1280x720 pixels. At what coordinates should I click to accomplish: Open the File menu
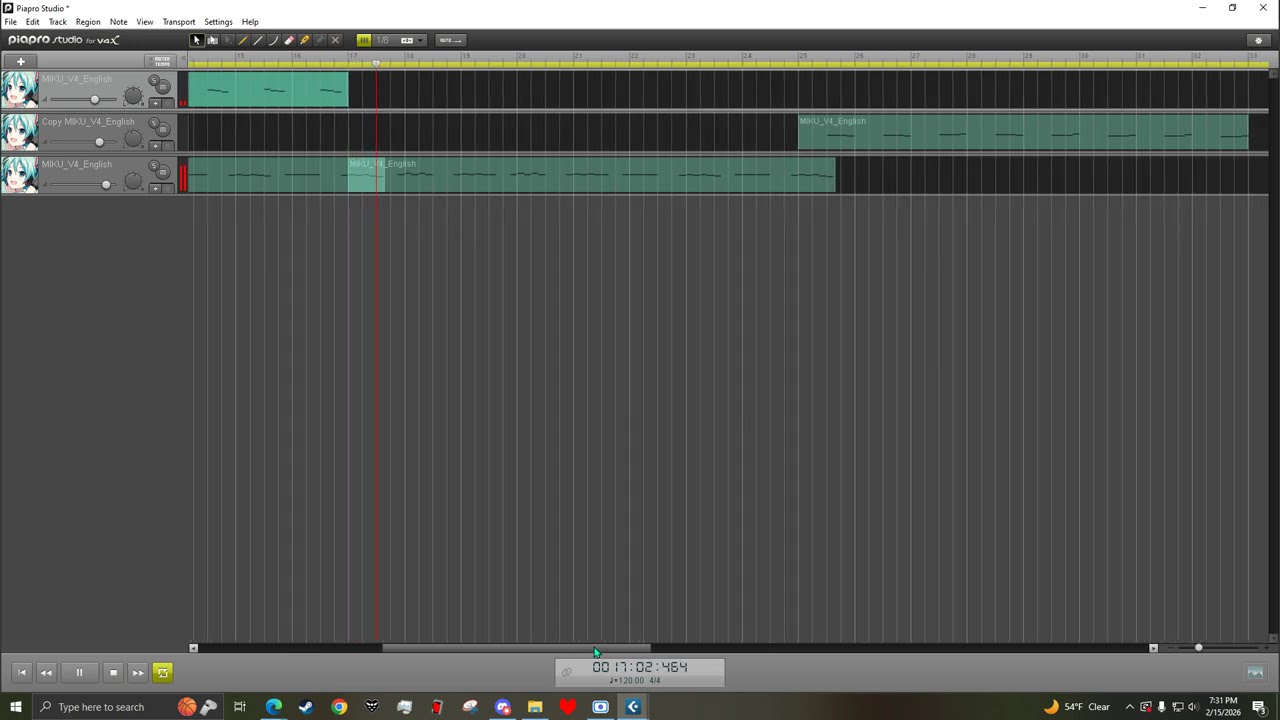(x=10, y=22)
